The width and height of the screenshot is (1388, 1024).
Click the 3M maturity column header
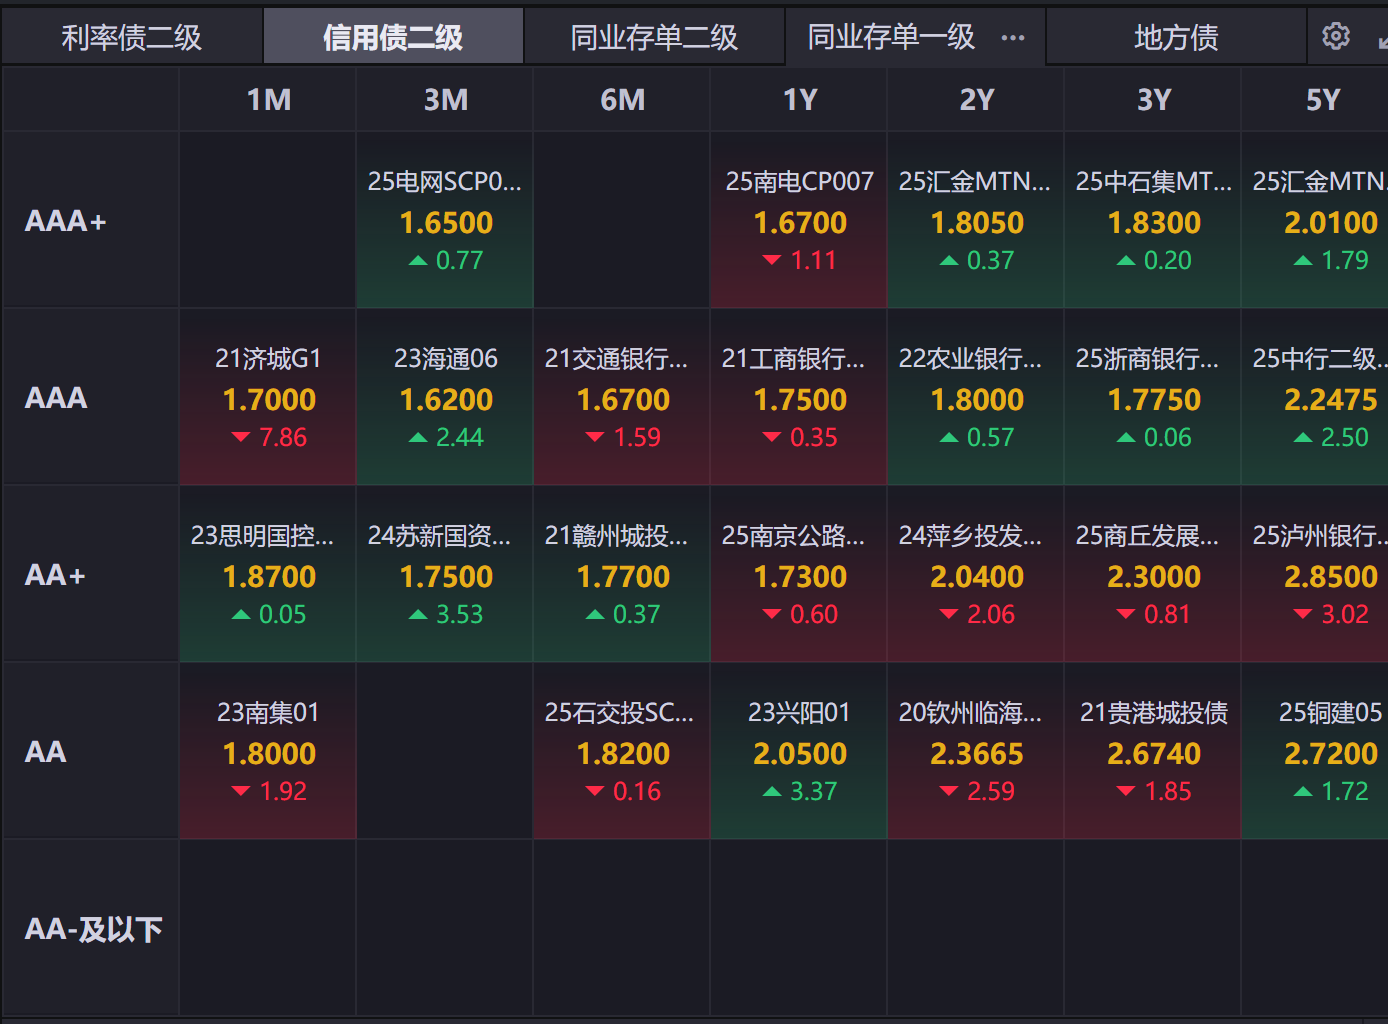(x=445, y=100)
